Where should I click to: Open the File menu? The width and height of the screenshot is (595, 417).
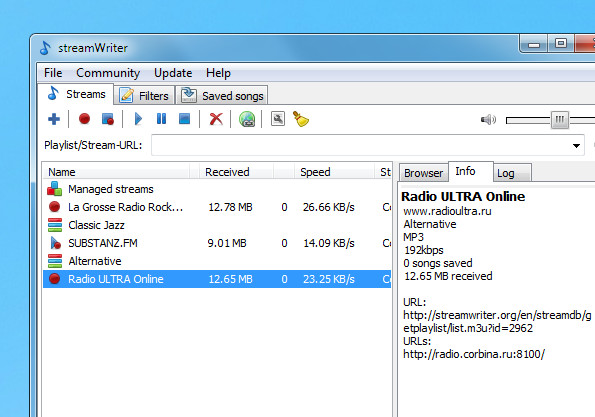click(53, 72)
